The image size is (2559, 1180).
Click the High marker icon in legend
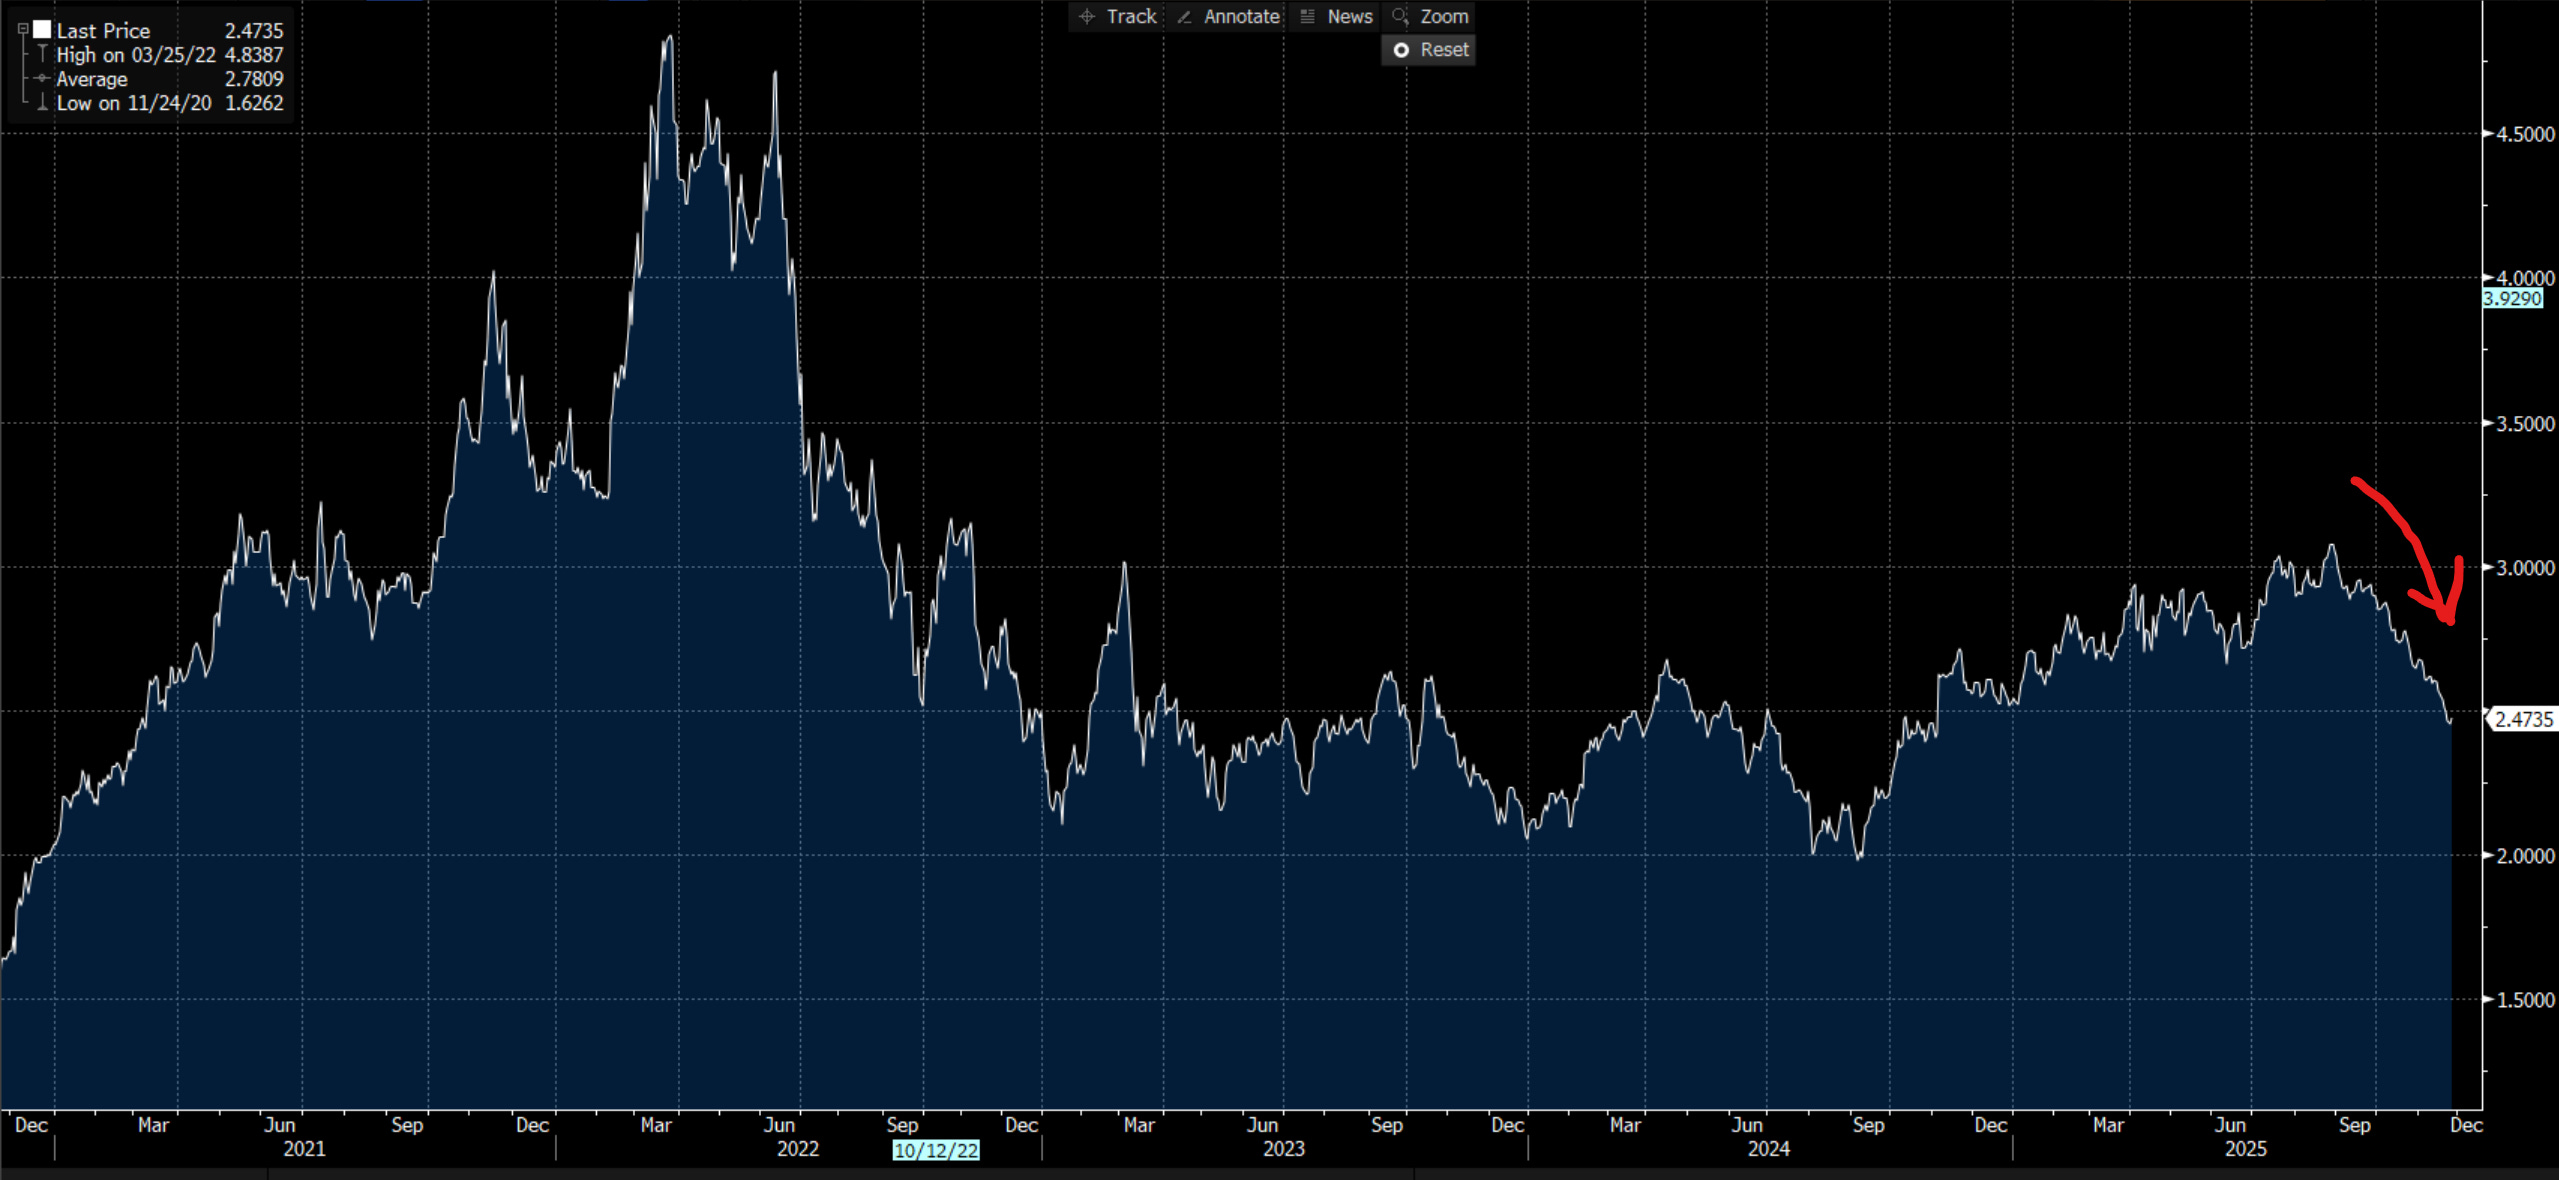pyautogui.click(x=42, y=54)
